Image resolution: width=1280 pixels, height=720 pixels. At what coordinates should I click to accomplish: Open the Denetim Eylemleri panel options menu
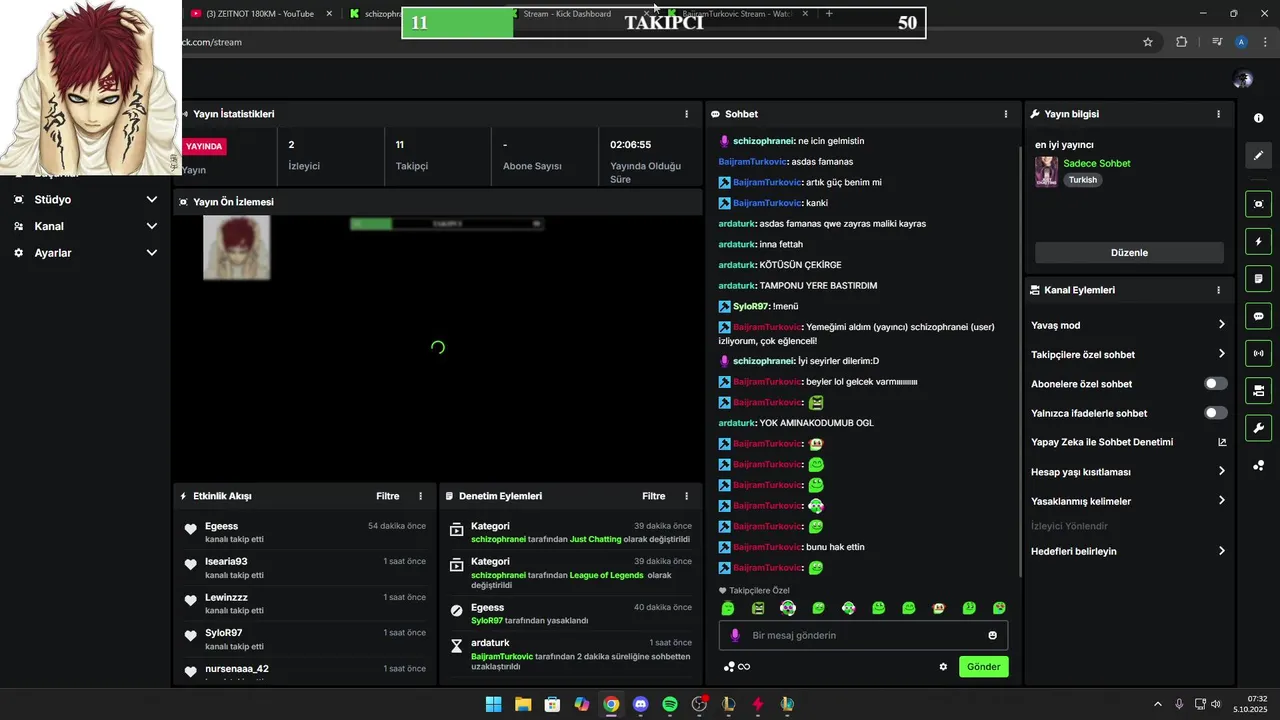(x=686, y=496)
